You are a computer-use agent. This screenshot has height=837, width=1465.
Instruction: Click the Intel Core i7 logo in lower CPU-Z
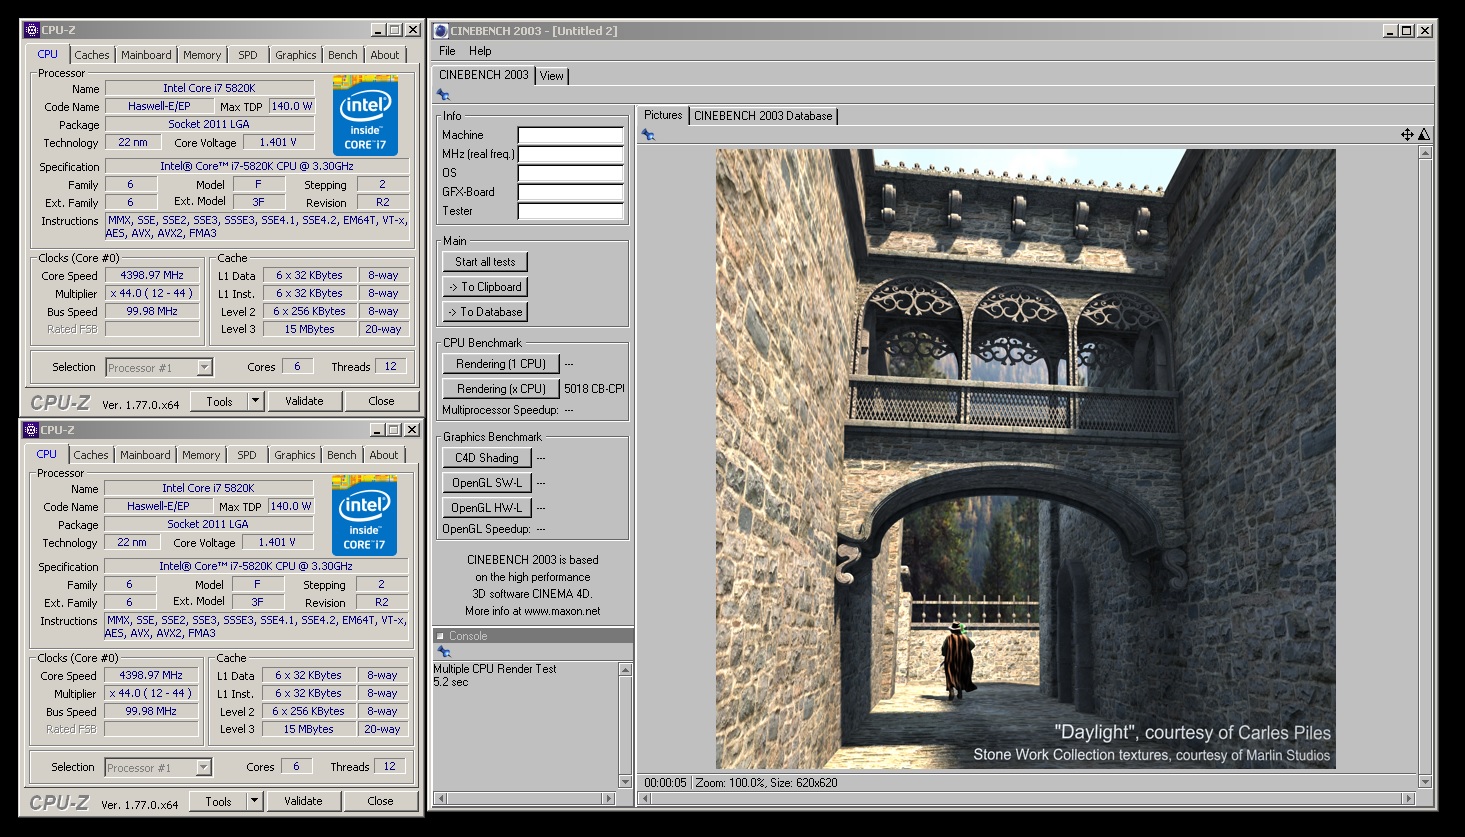tap(364, 516)
